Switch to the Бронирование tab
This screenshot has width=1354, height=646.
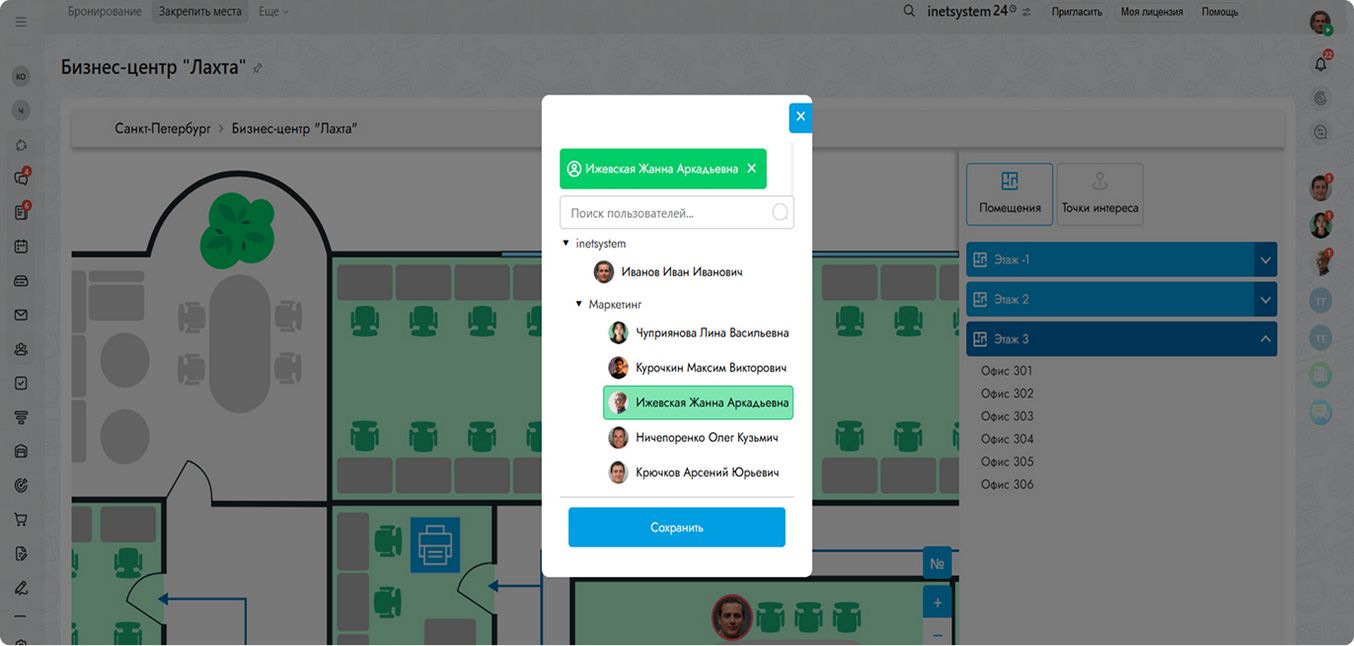[x=105, y=12]
